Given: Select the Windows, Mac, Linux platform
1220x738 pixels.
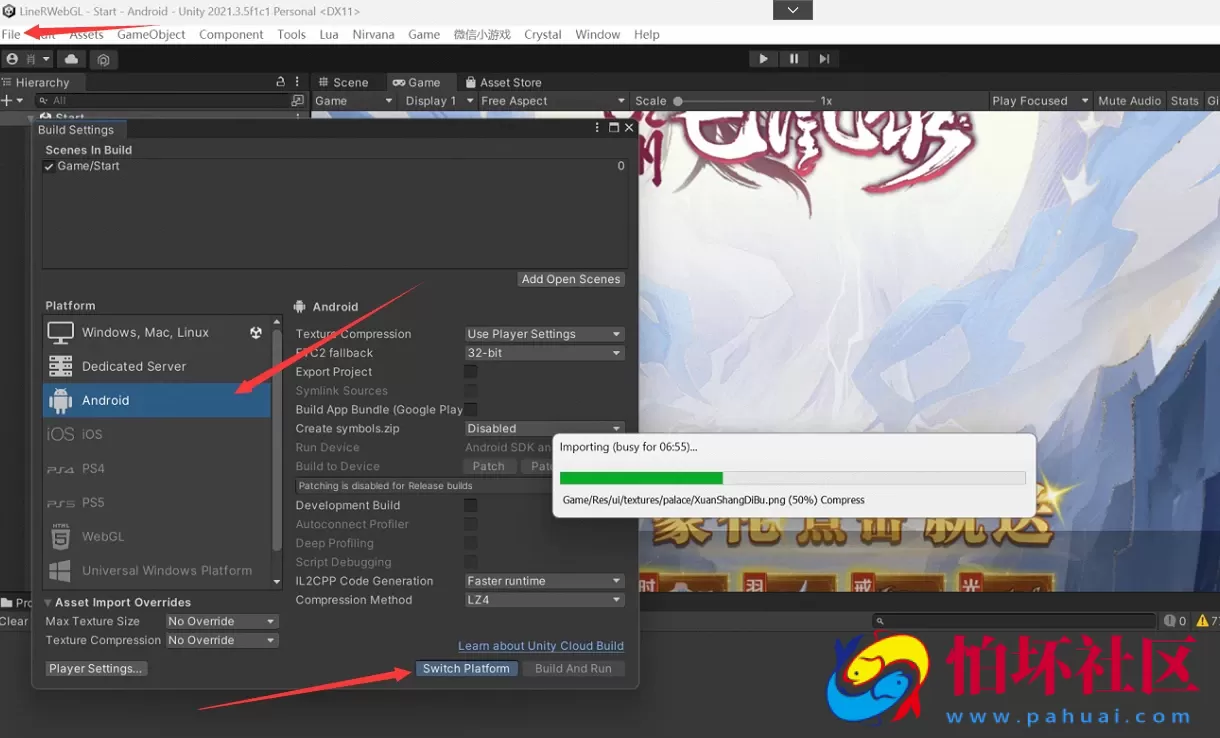Looking at the screenshot, I should pyautogui.click(x=145, y=332).
